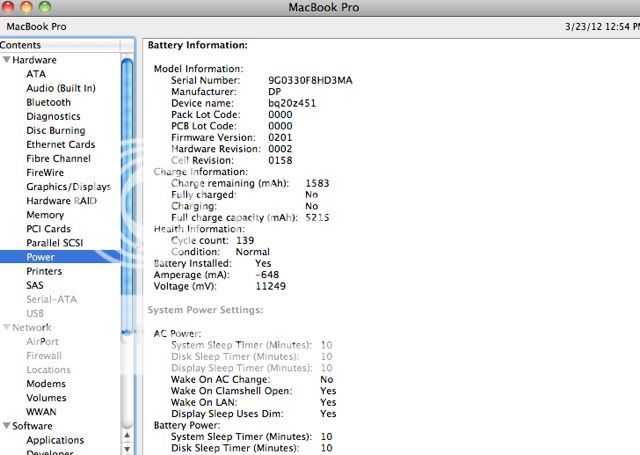Click full charge capacity value 5215
This screenshot has width=640, height=455.
pos(317,218)
